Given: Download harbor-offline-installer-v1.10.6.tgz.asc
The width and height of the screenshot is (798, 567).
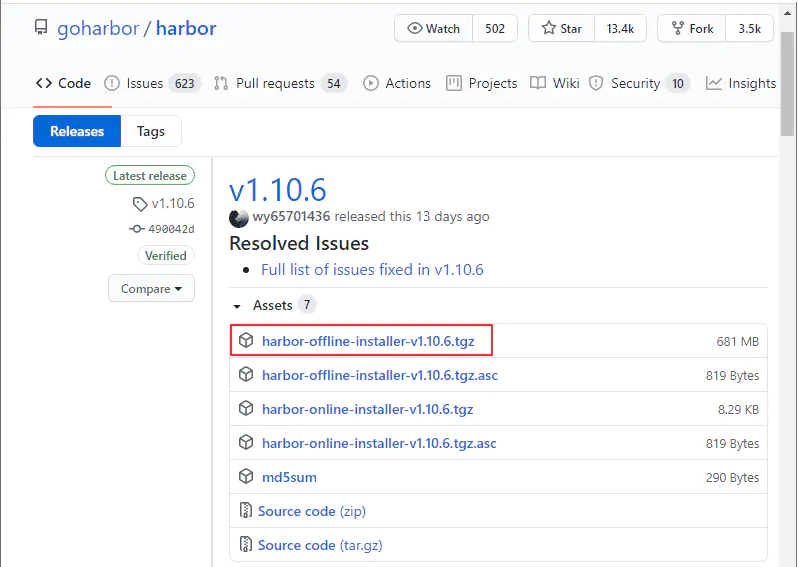Looking at the screenshot, I should pyautogui.click(x=380, y=375).
